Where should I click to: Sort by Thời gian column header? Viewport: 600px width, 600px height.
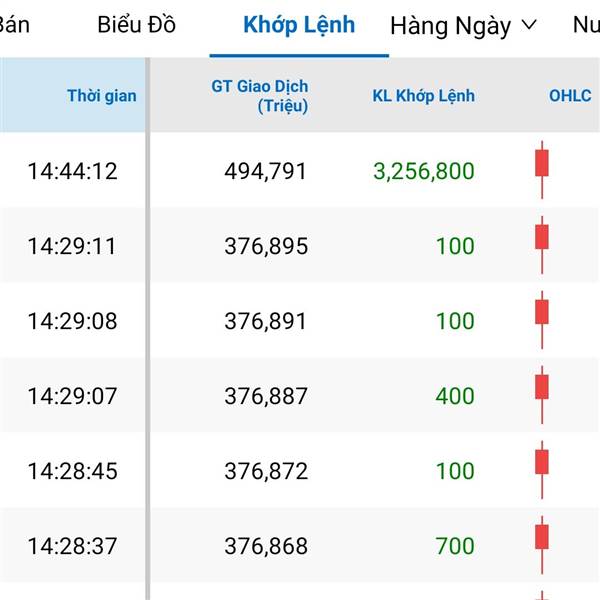point(102,96)
